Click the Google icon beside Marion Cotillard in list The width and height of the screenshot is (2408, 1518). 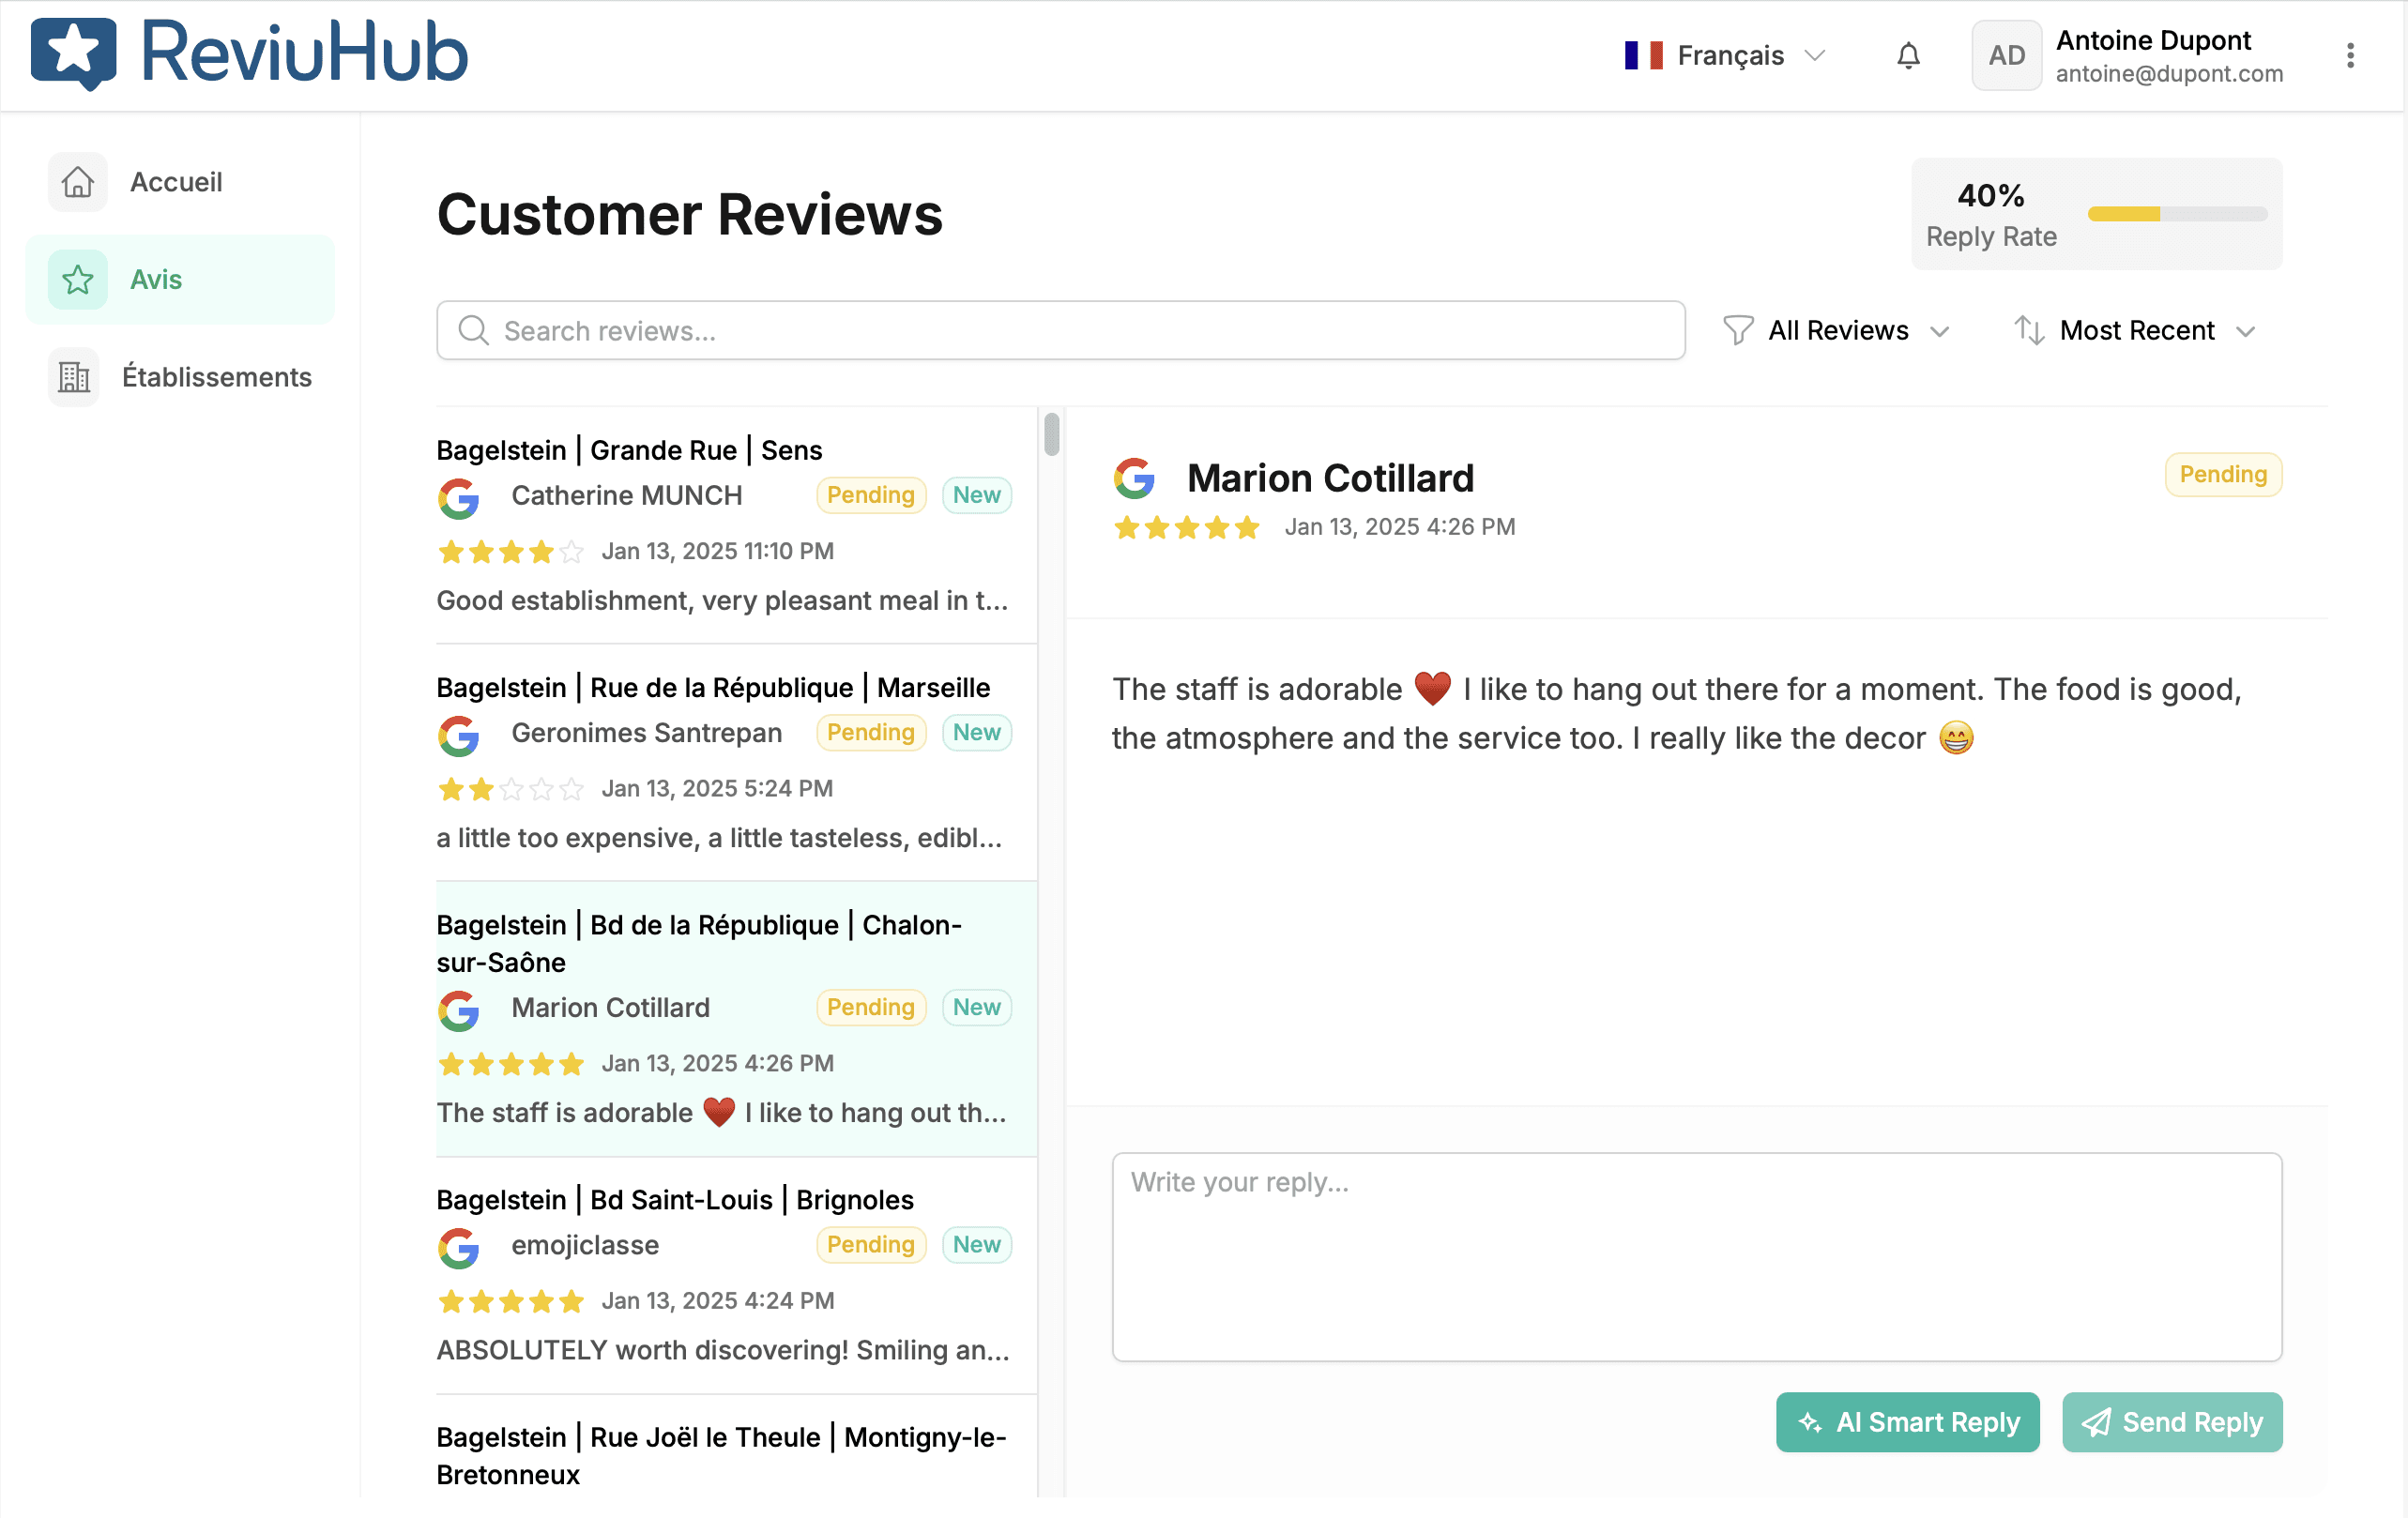459,1010
